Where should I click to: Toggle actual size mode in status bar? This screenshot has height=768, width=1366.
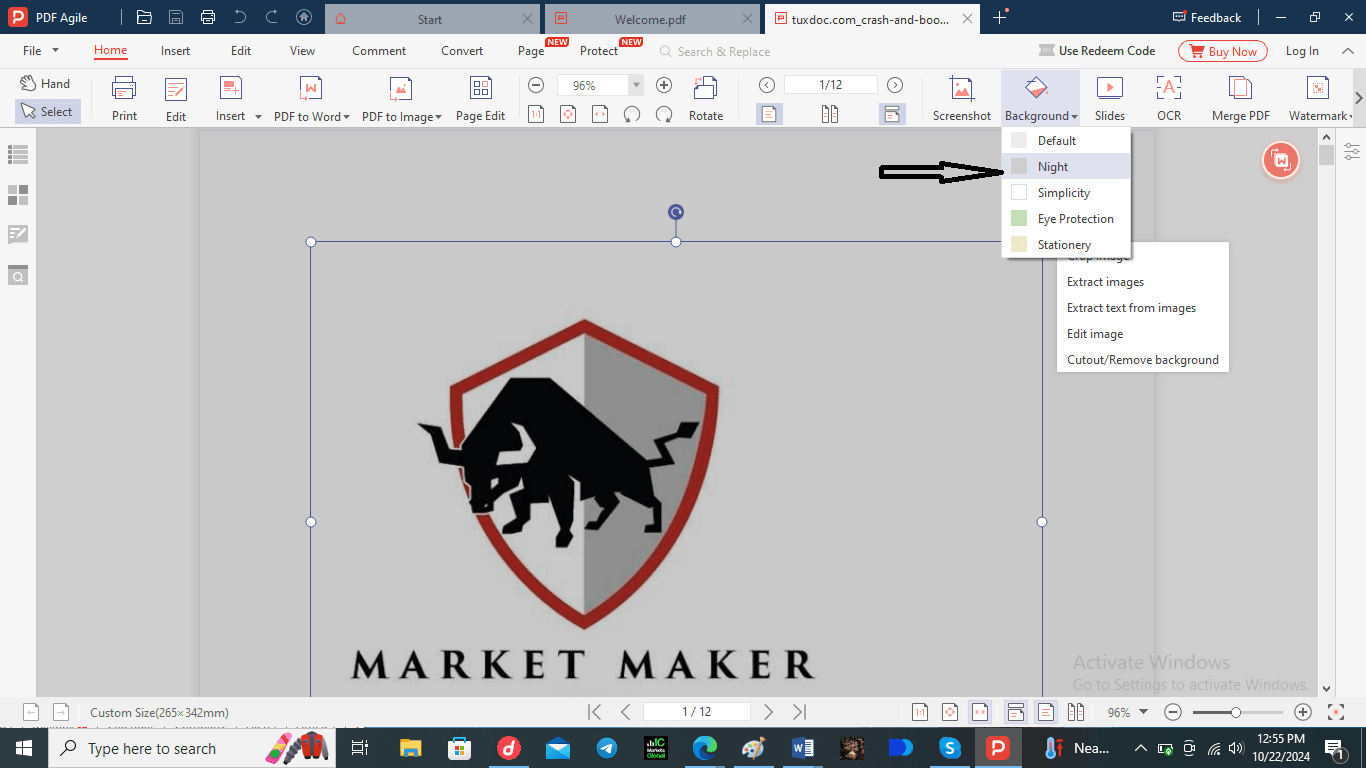920,712
